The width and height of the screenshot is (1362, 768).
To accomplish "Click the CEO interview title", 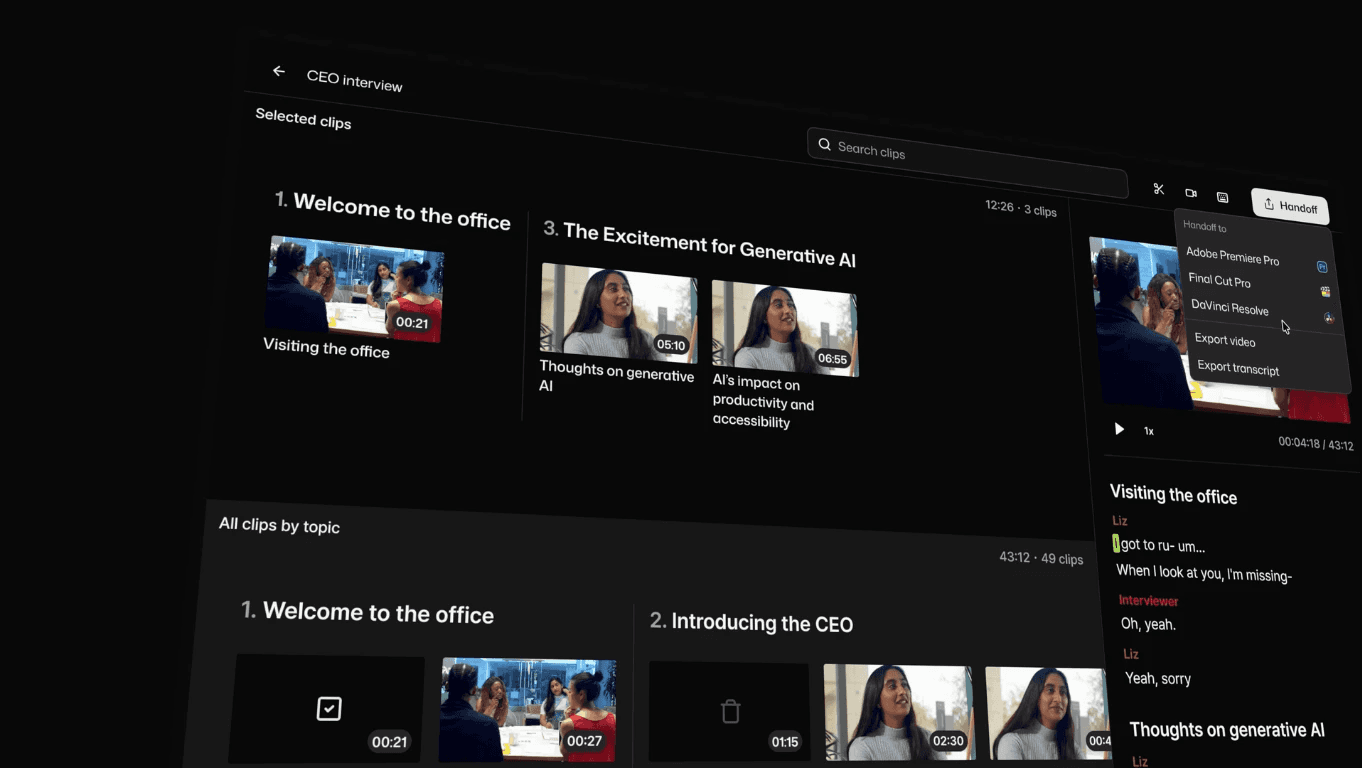I will [355, 81].
